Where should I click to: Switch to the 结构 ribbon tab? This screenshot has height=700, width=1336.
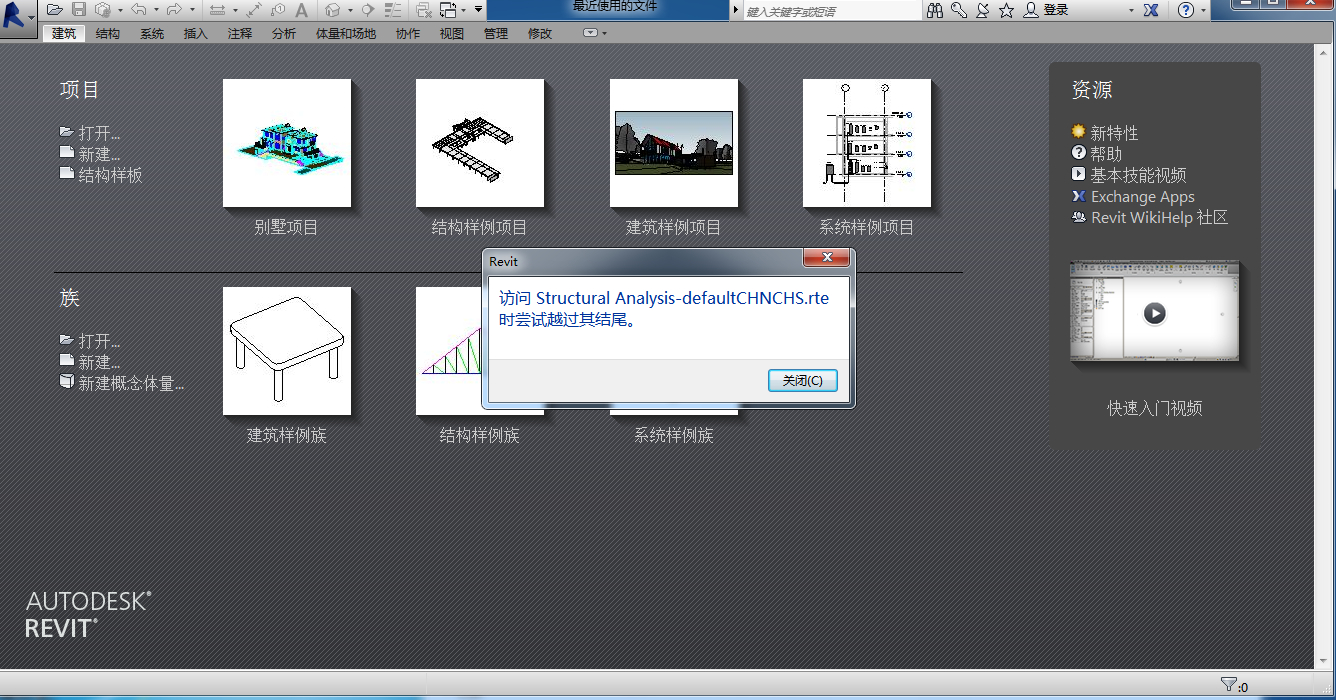108,33
